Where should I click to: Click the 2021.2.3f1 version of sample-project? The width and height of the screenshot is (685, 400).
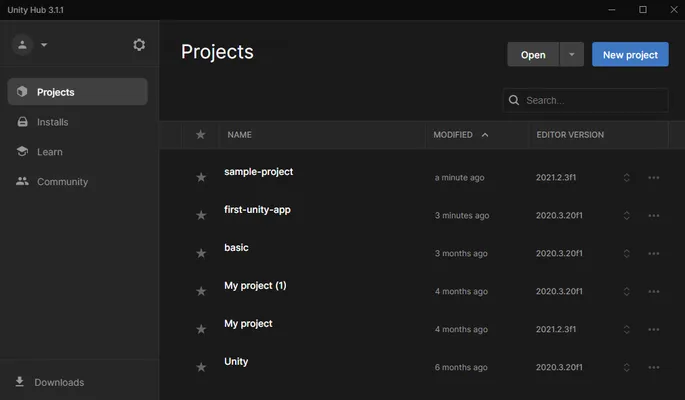pyautogui.click(x=556, y=177)
